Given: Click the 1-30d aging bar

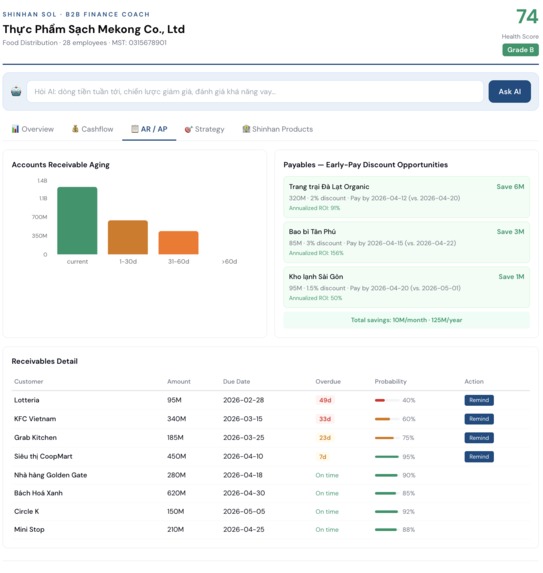Looking at the screenshot, I should click(128, 237).
